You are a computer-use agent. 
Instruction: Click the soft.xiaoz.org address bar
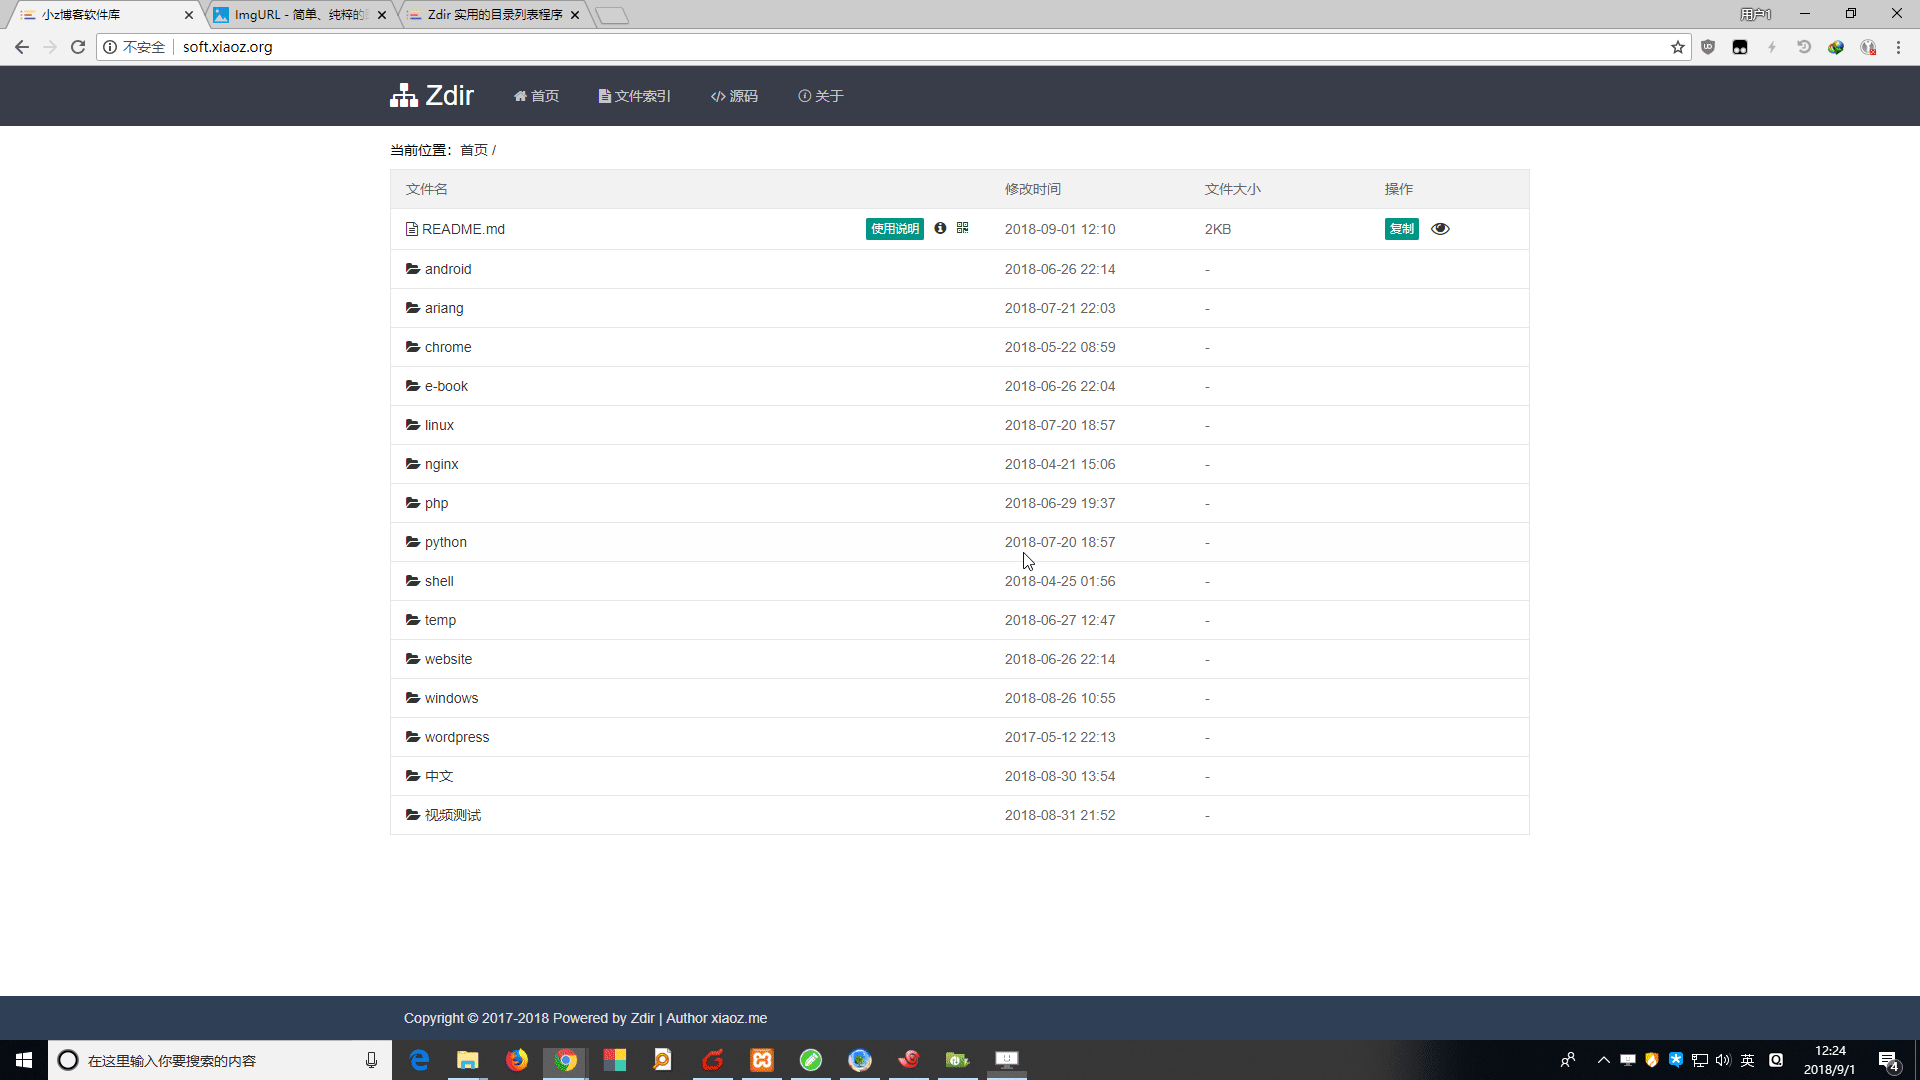coord(800,47)
